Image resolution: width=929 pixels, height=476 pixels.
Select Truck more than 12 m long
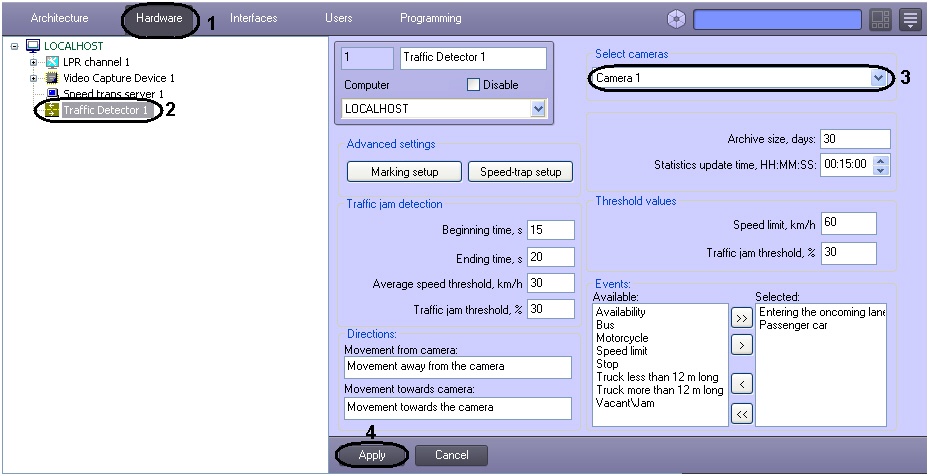click(659, 390)
